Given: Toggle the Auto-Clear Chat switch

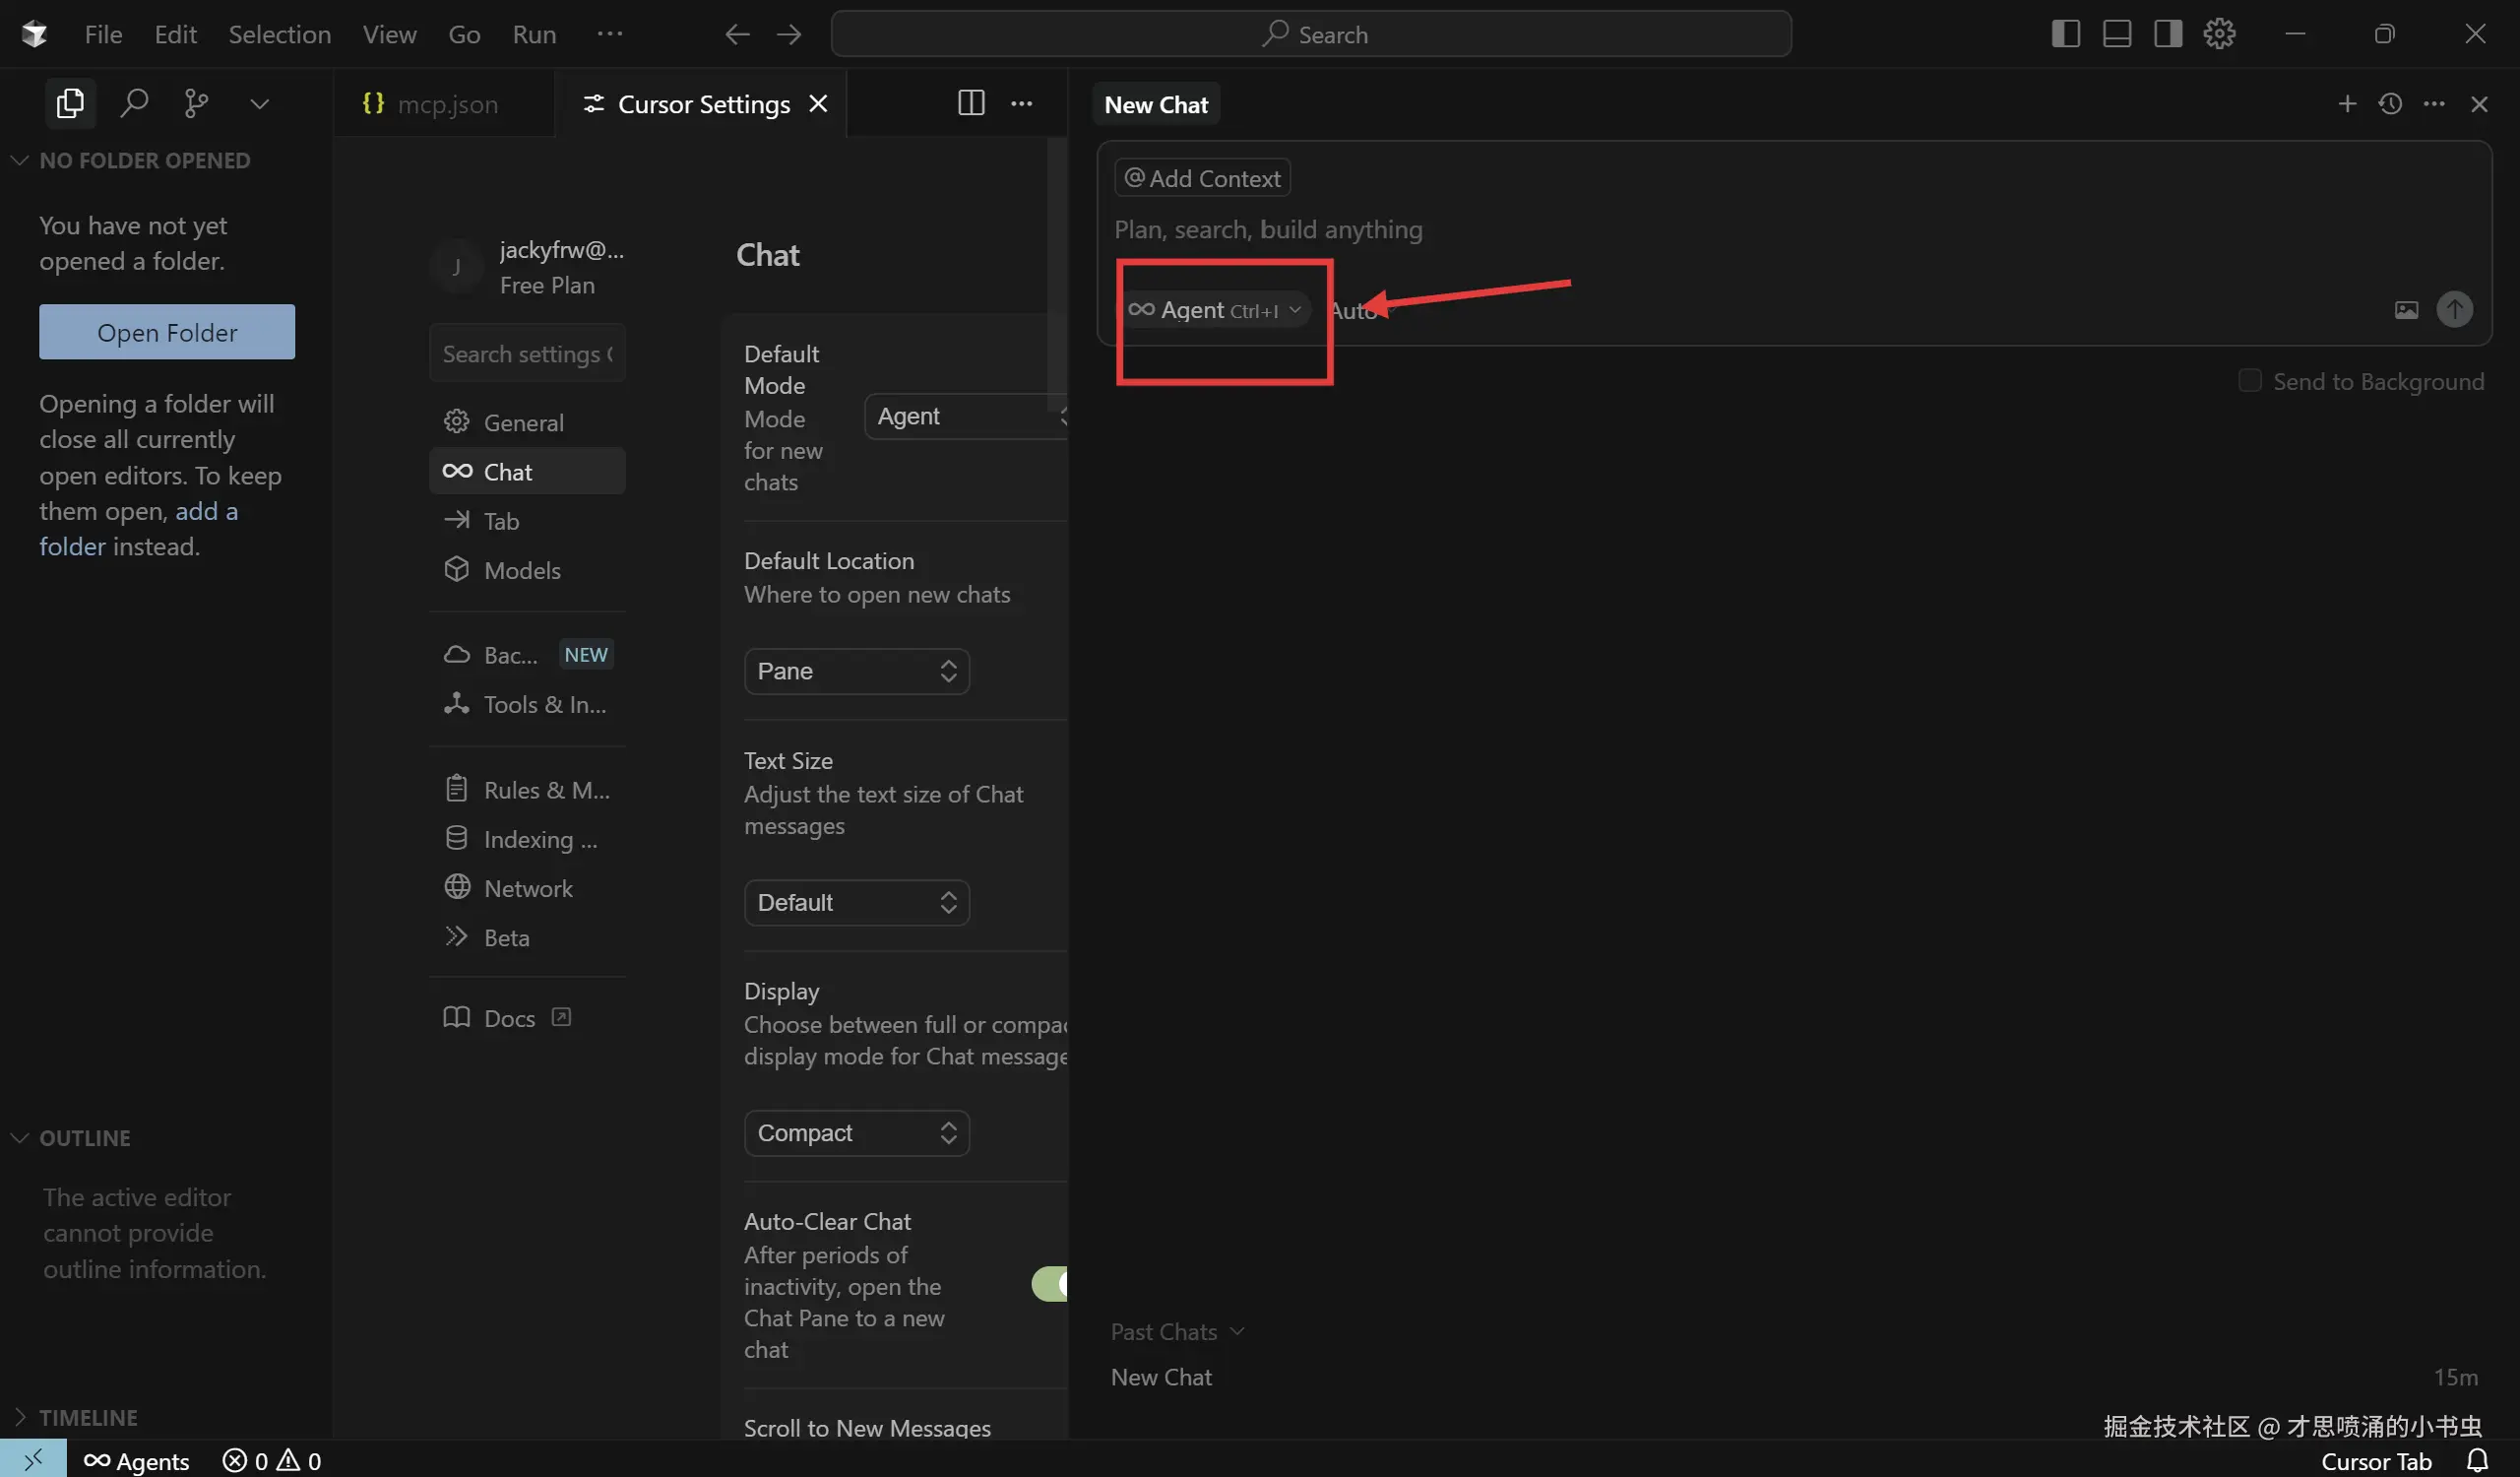Looking at the screenshot, I should tap(1050, 1284).
